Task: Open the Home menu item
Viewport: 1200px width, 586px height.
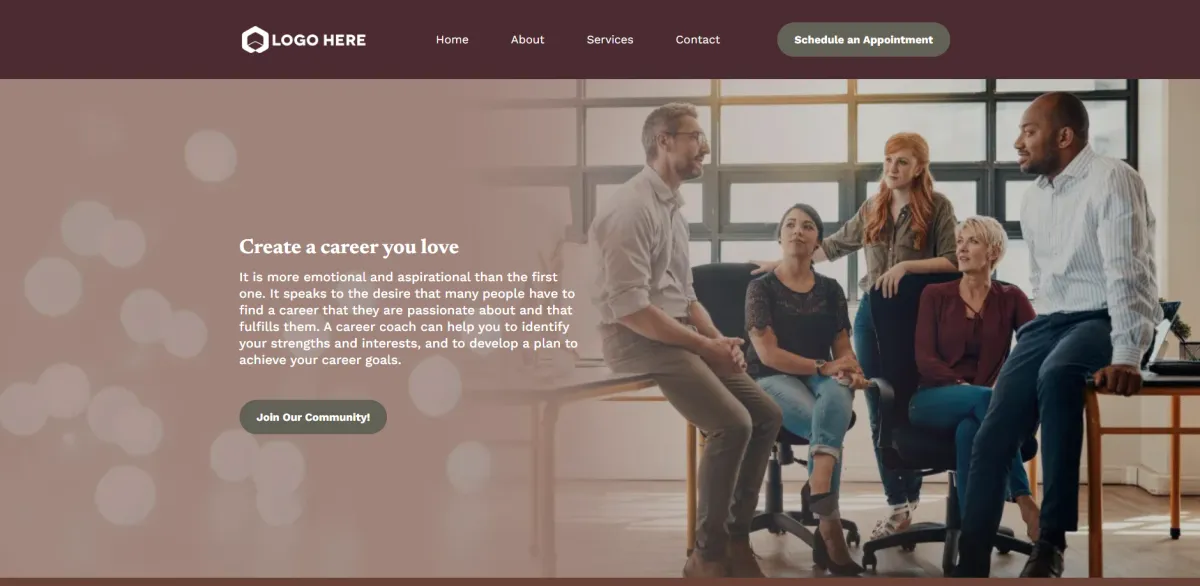Action: coord(452,40)
